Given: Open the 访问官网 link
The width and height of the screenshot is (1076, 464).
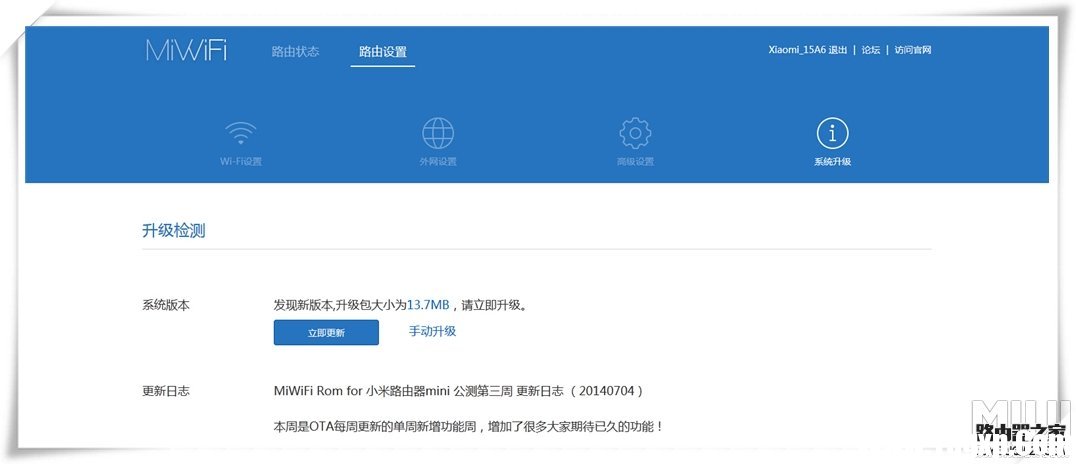Looking at the screenshot, I should click(x=913, y=50).
